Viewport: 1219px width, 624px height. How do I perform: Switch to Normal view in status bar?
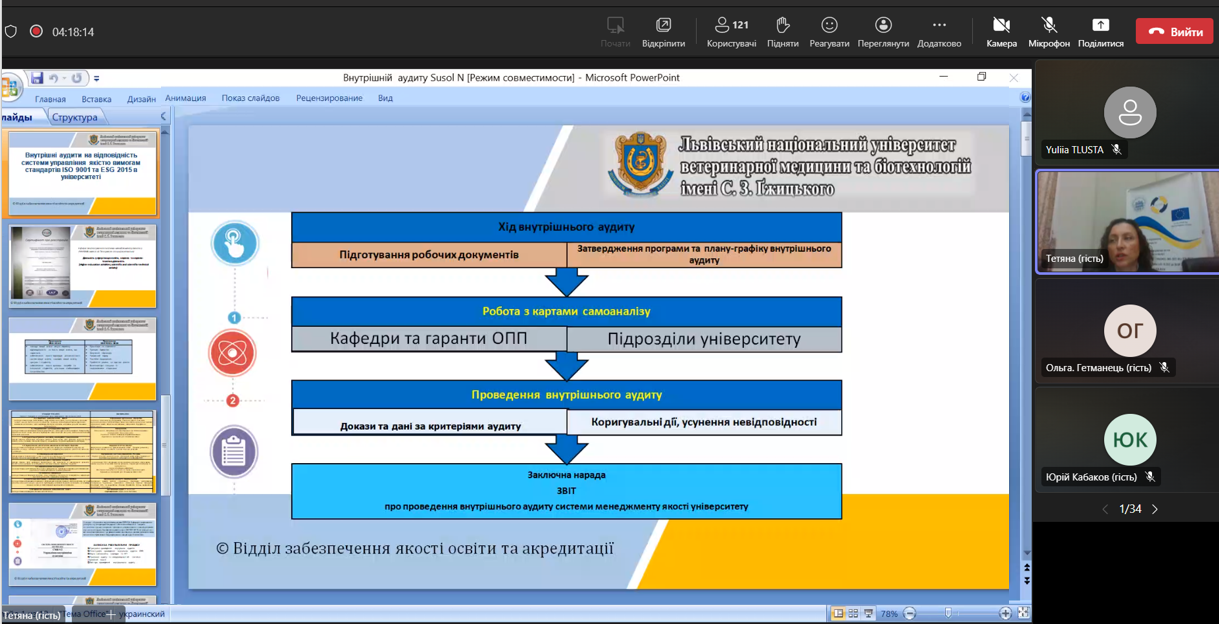click(838, 614)
